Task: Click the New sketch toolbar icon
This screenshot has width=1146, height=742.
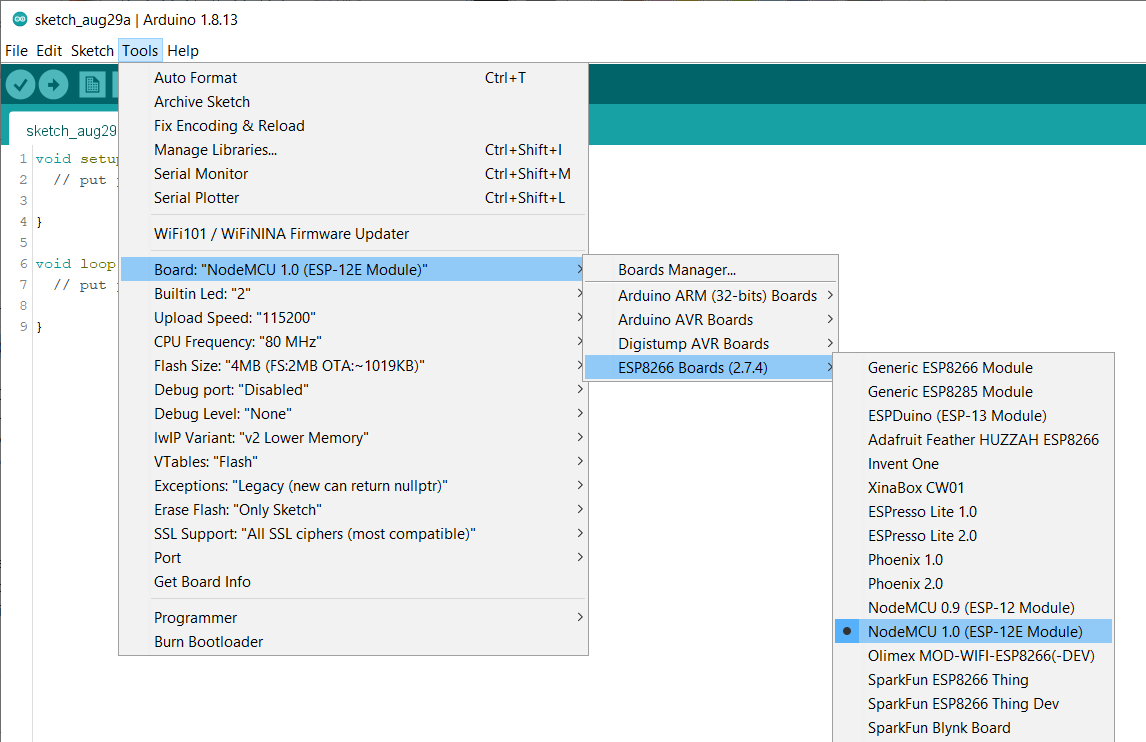Action: [93, 85]
